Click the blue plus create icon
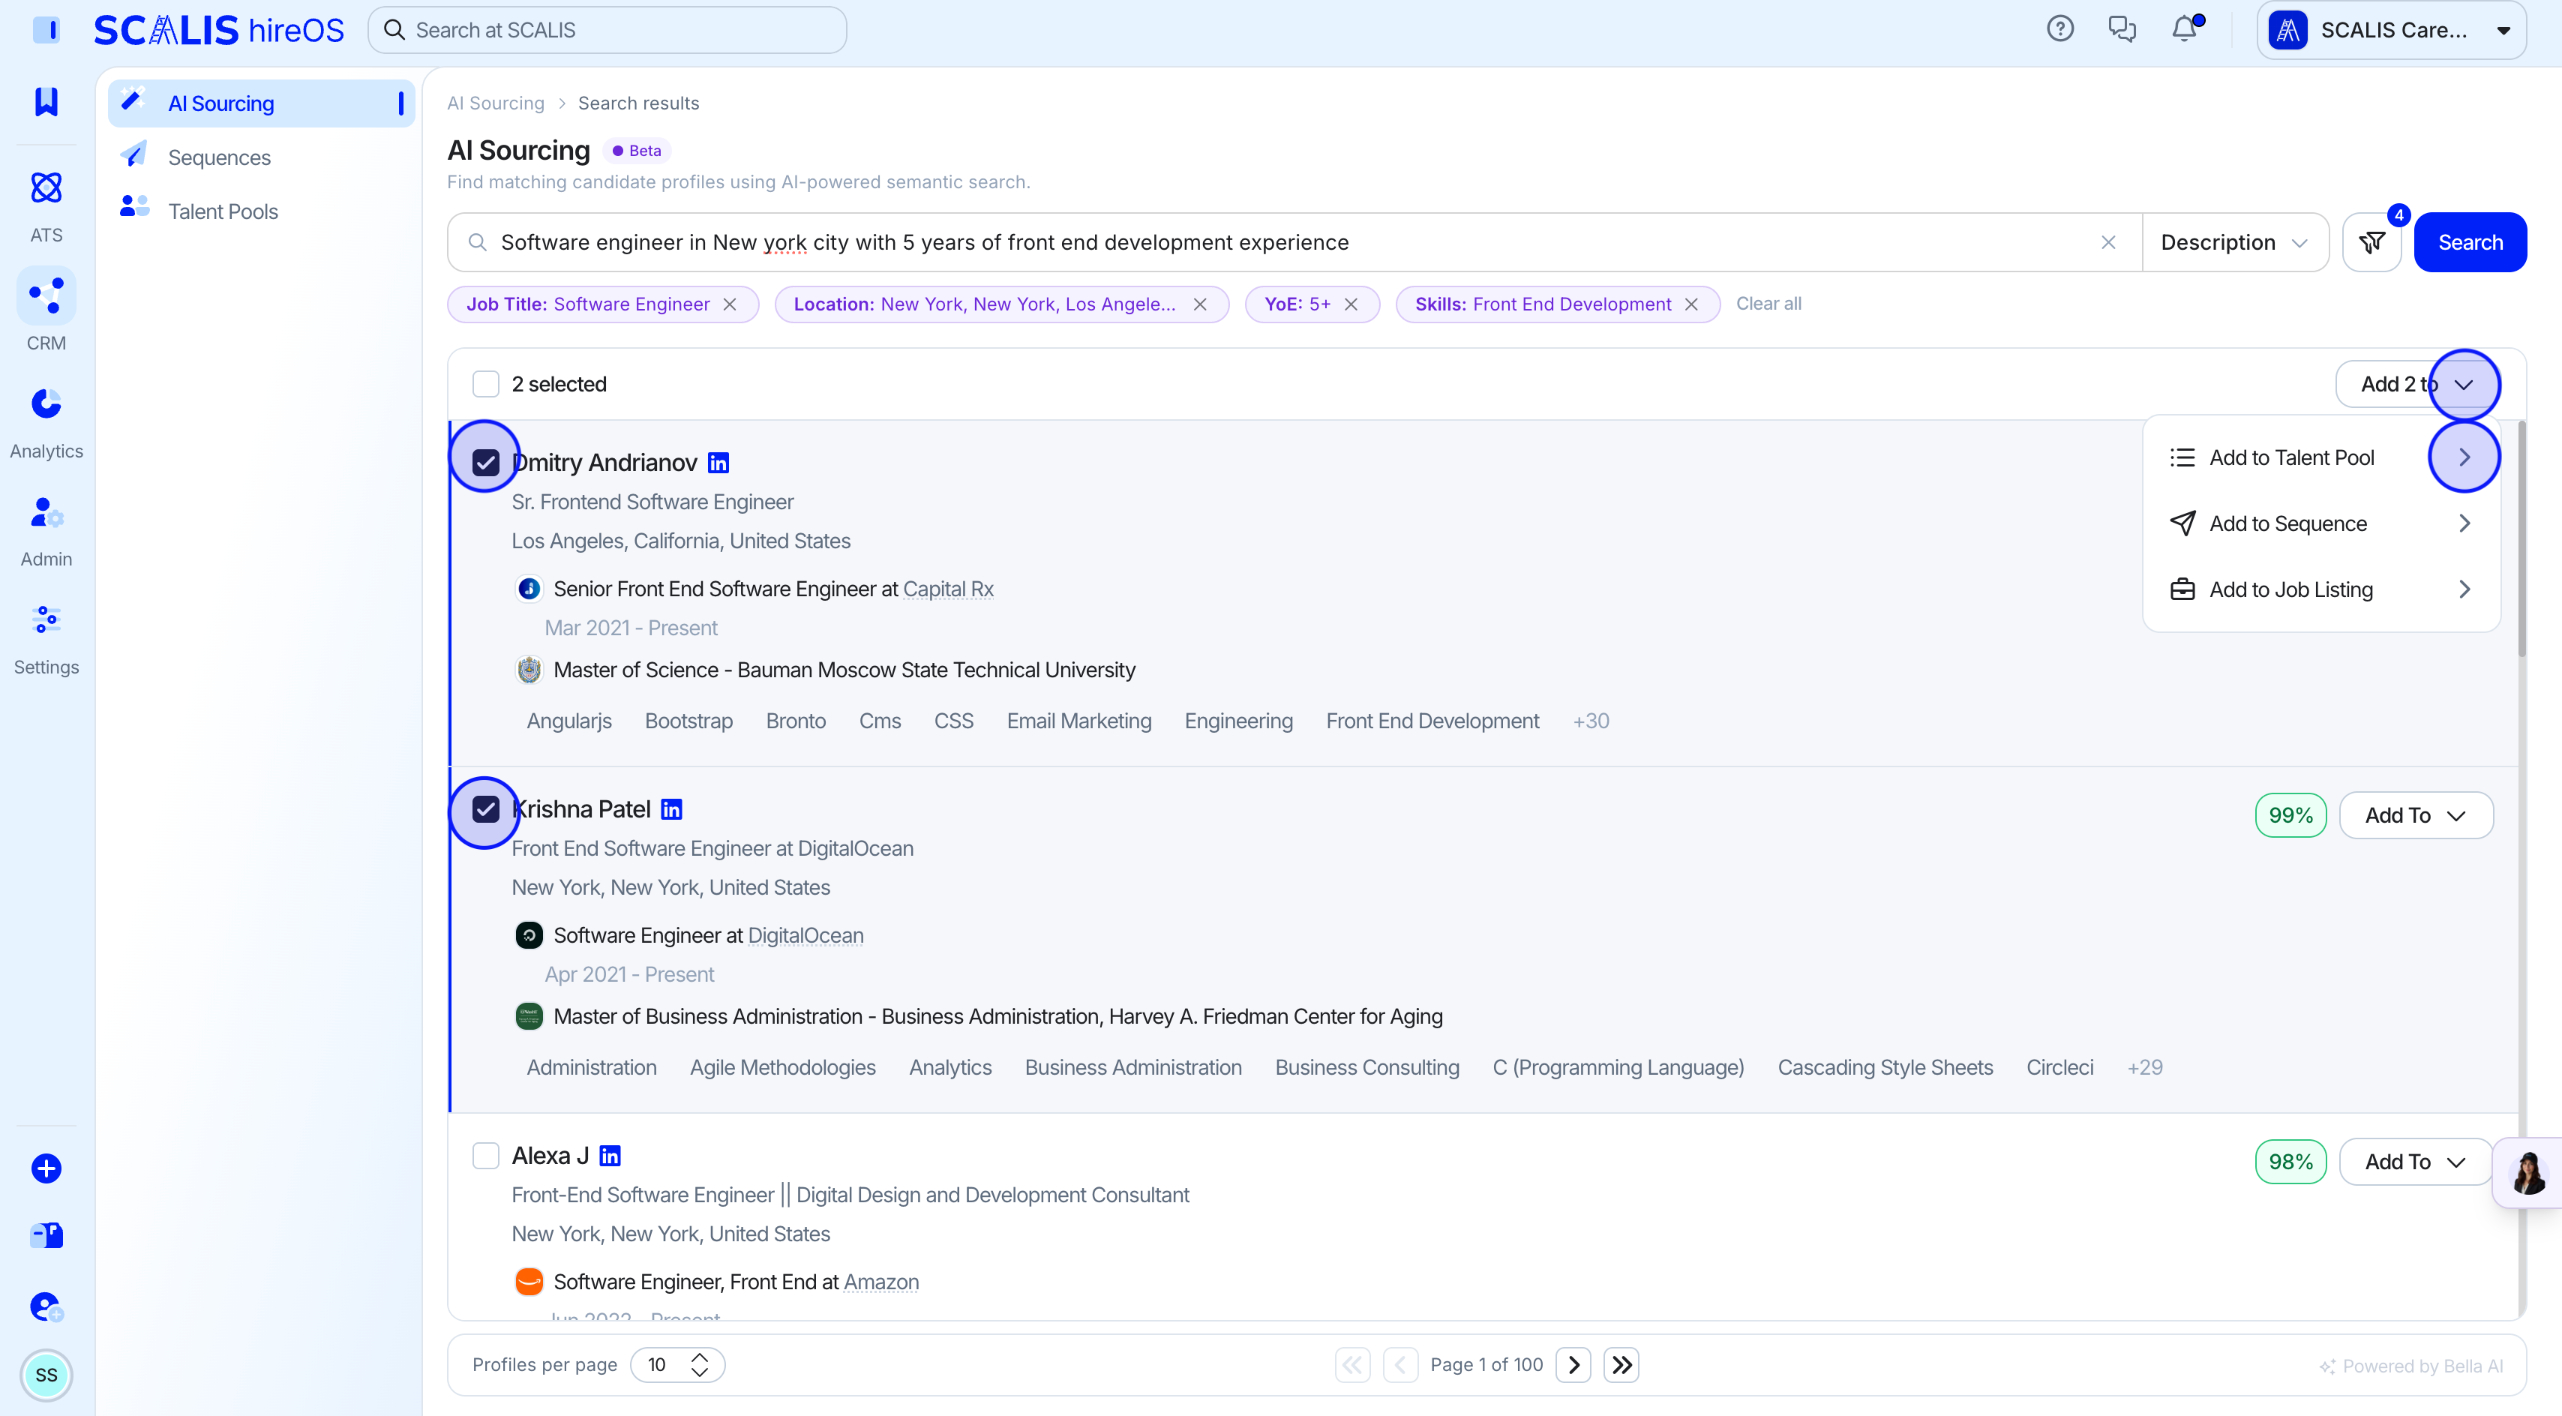 pos(46,1168)
